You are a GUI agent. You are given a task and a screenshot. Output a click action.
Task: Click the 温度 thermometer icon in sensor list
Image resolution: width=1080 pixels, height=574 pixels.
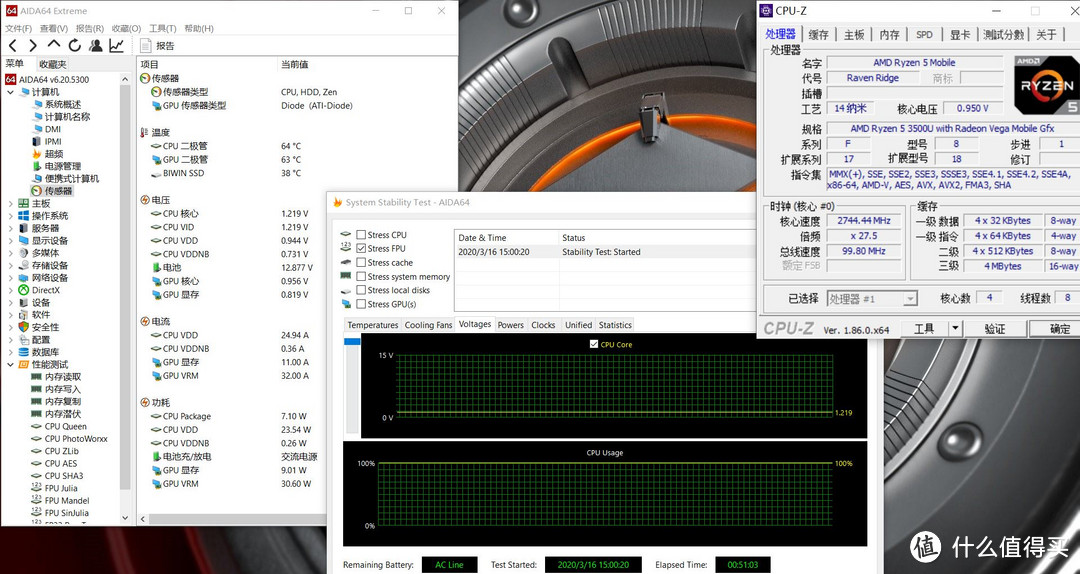pos(145,132)
